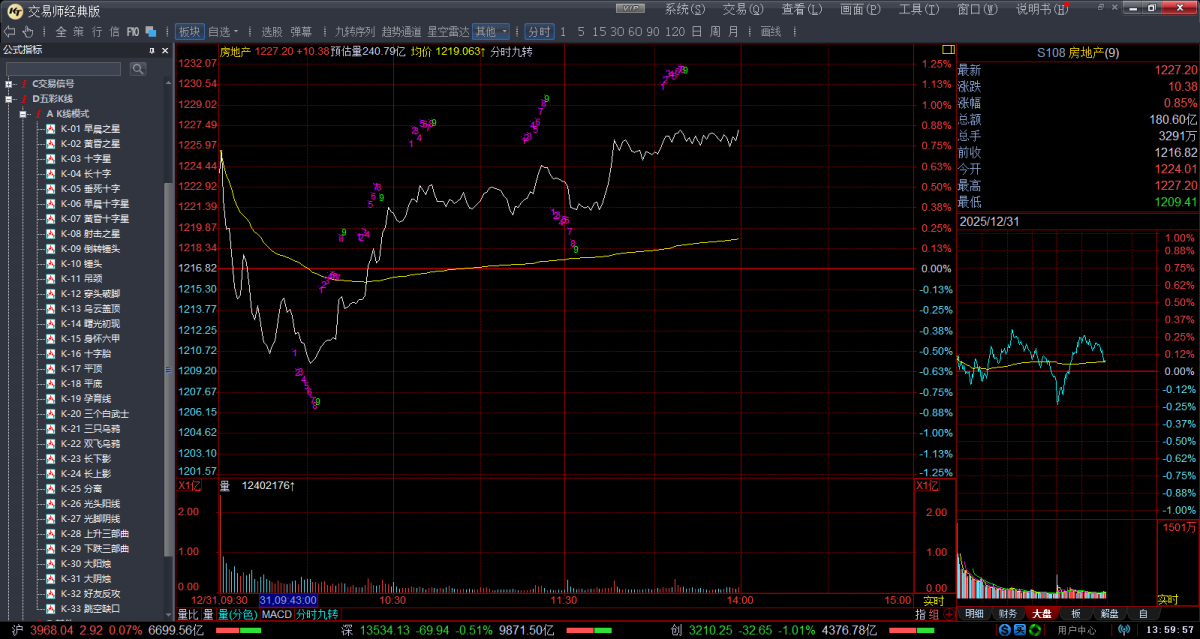Click the search magnifier in formula panel

coord(137,68)
